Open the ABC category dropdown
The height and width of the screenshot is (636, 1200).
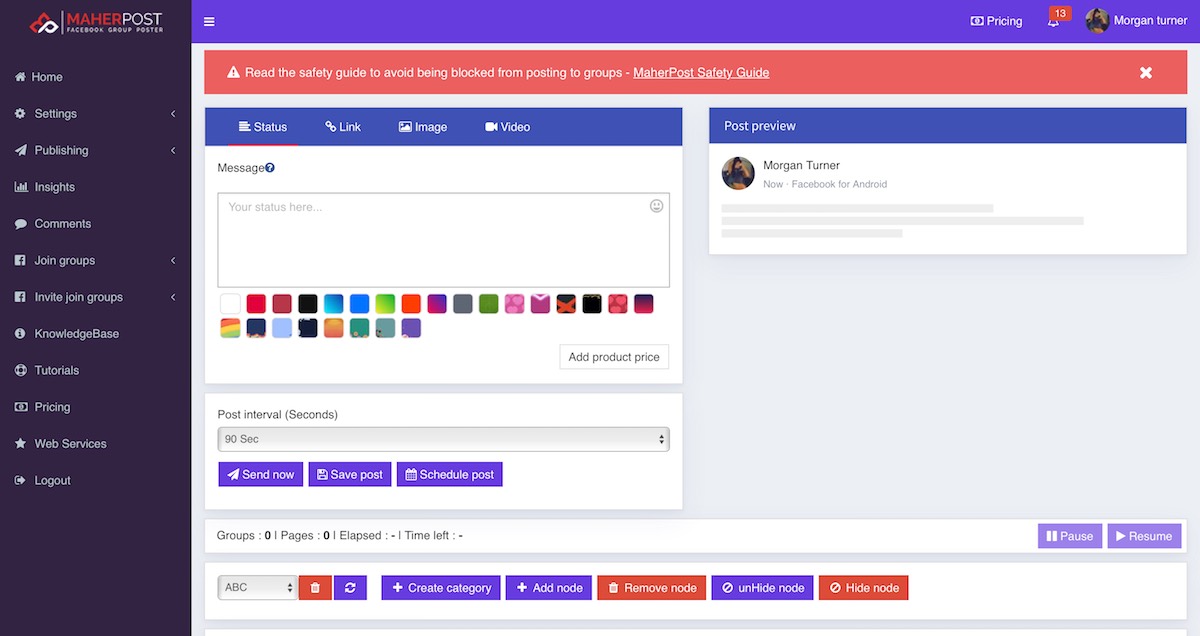258,588
